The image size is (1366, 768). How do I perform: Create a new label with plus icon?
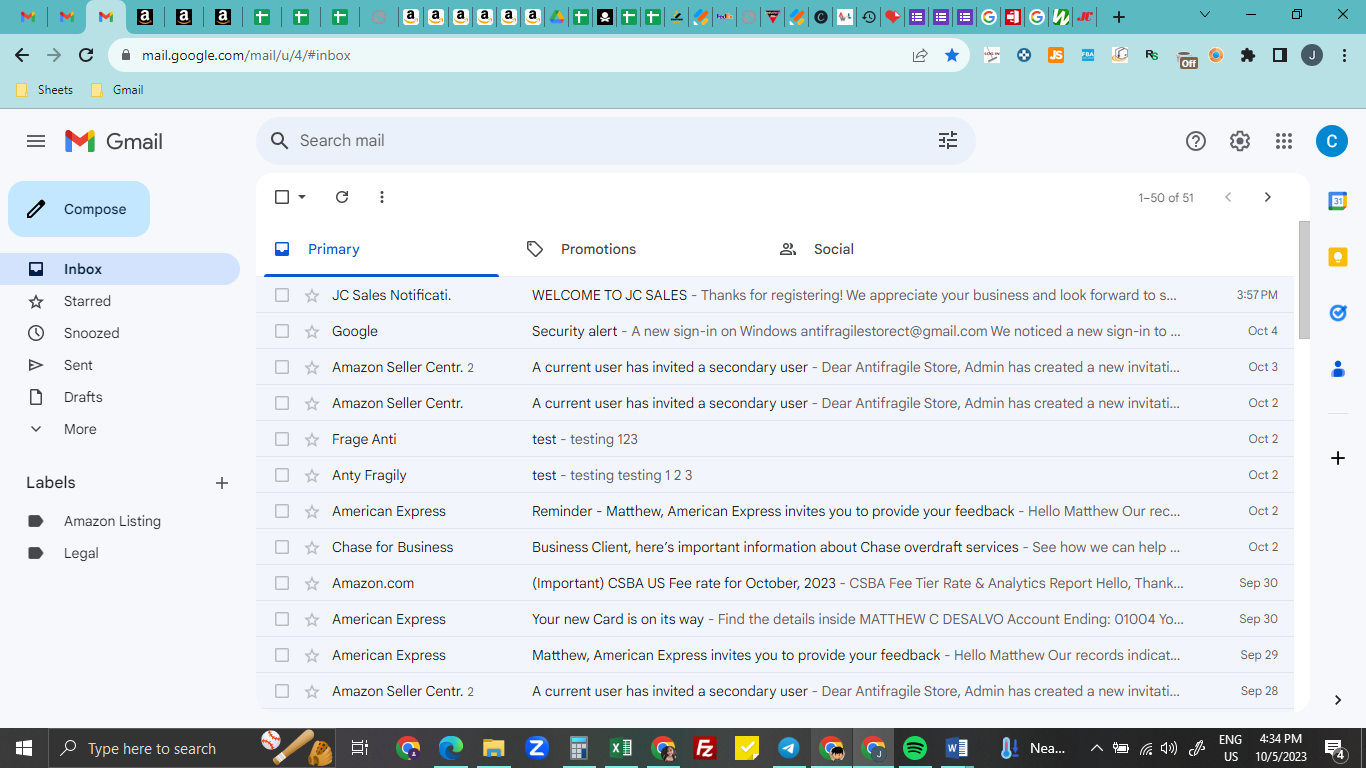point(222,483)
